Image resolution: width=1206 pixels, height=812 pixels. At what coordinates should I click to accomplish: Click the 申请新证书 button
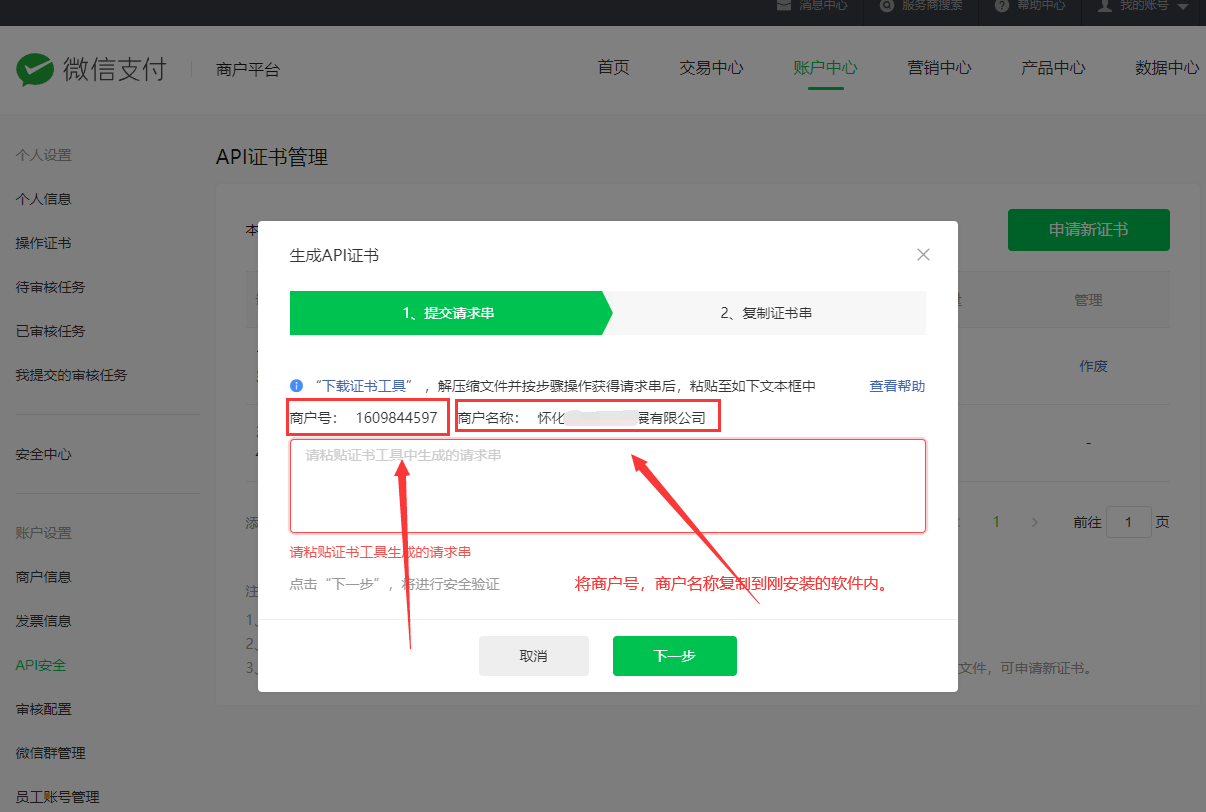point(1089,230)
